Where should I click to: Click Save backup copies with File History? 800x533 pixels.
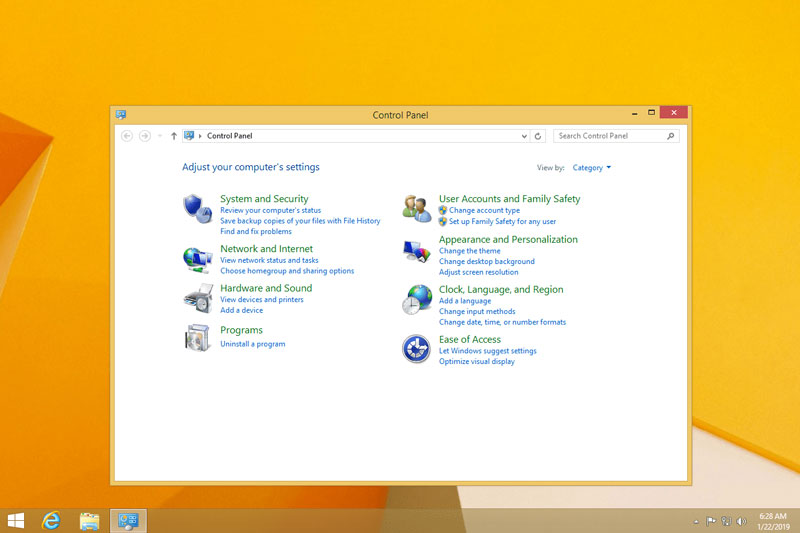(x=300, y=221)
